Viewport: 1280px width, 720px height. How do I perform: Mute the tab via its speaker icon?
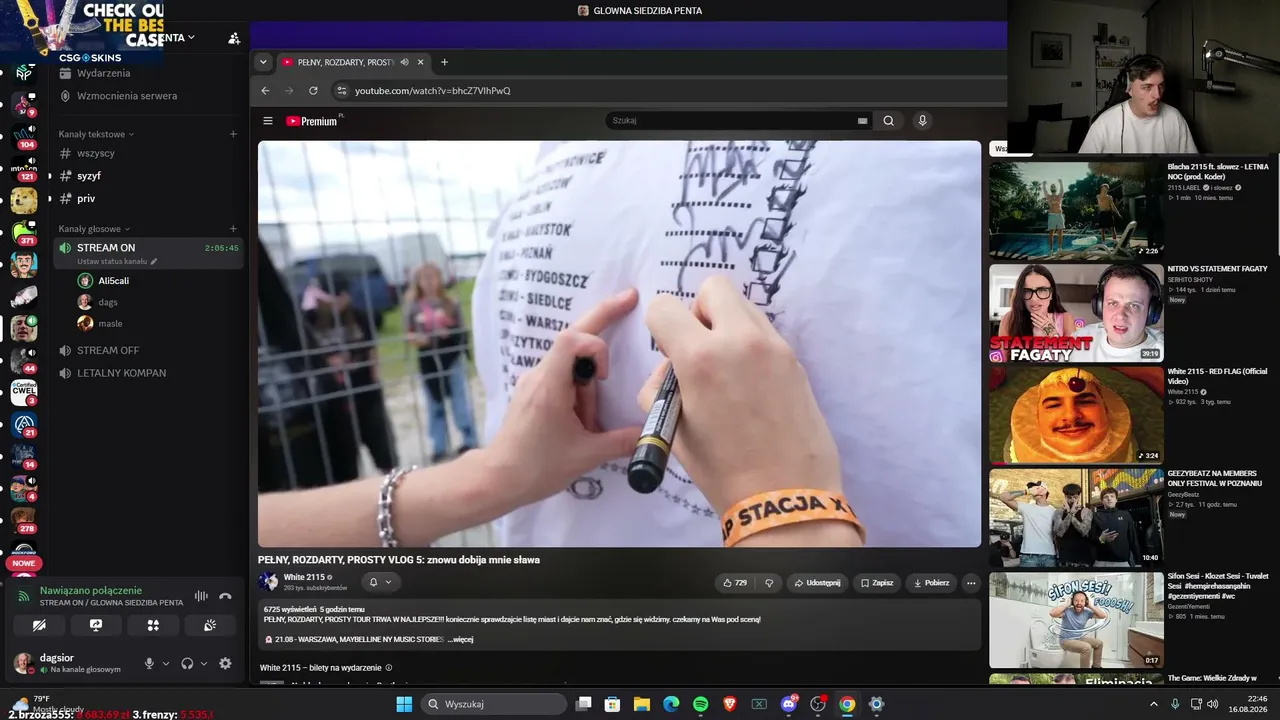click(405, 62)
